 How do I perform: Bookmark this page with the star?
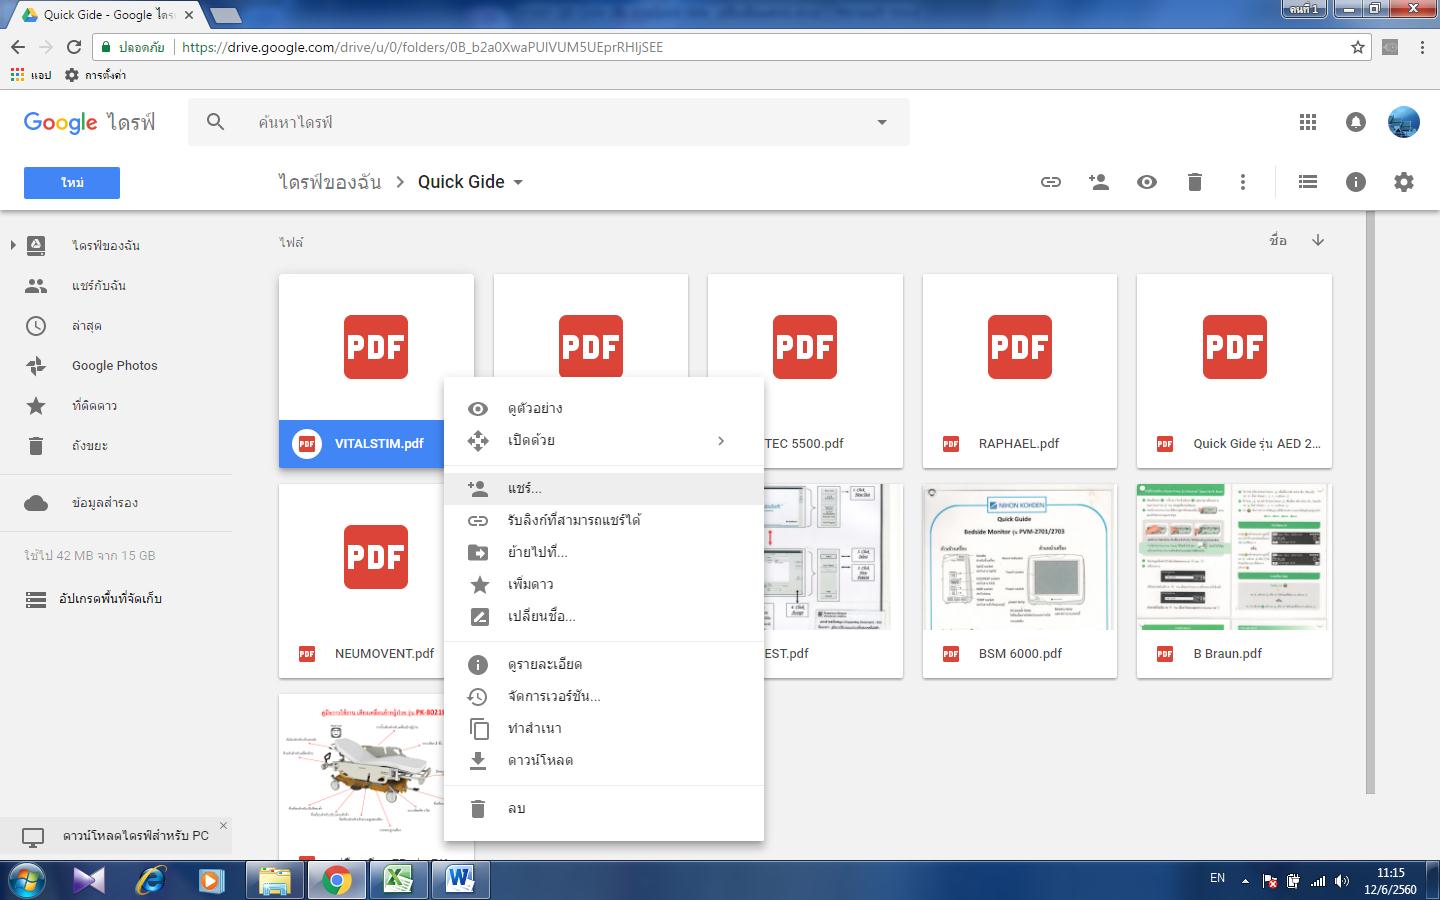pyautogui.click(x=1357, y=47)
